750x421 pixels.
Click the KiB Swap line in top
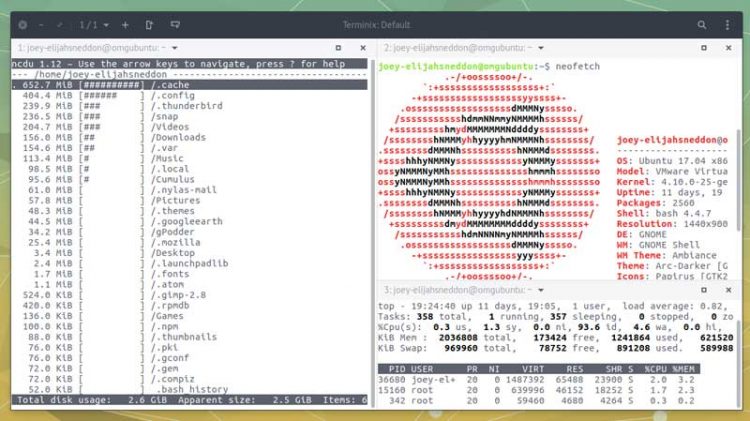[555, 348]
